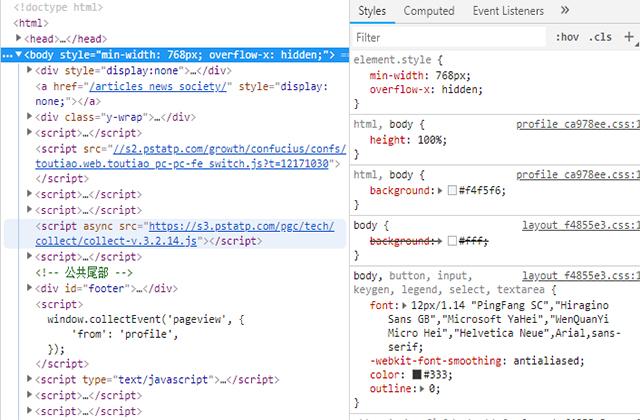Image resolution: width=640 pixels, height=420 pixels.
Task: Click the #f4f5f6 background color swatch
Action: click(x=452, y=190)
